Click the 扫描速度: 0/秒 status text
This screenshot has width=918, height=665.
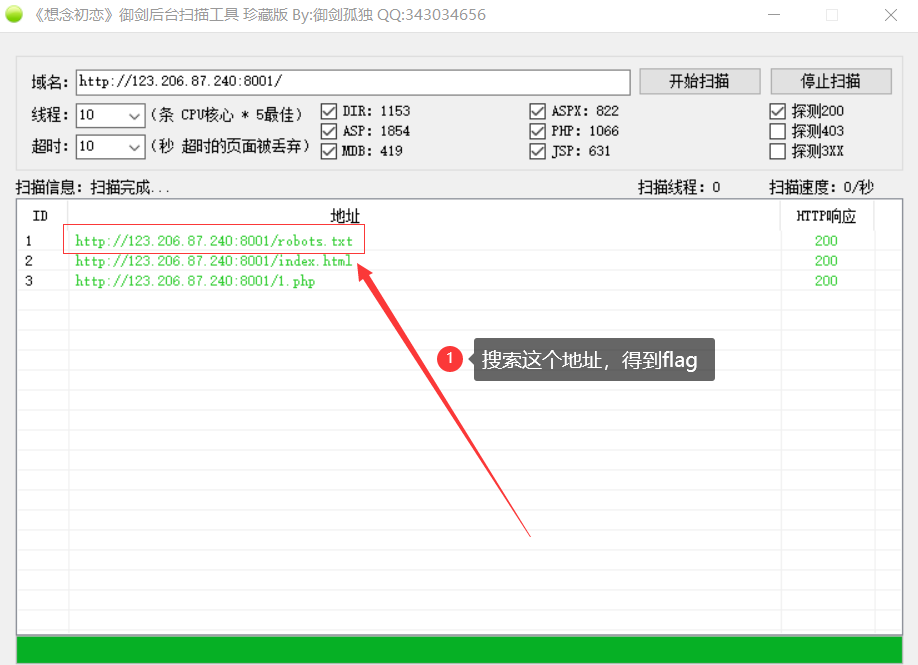pos(821,187)
